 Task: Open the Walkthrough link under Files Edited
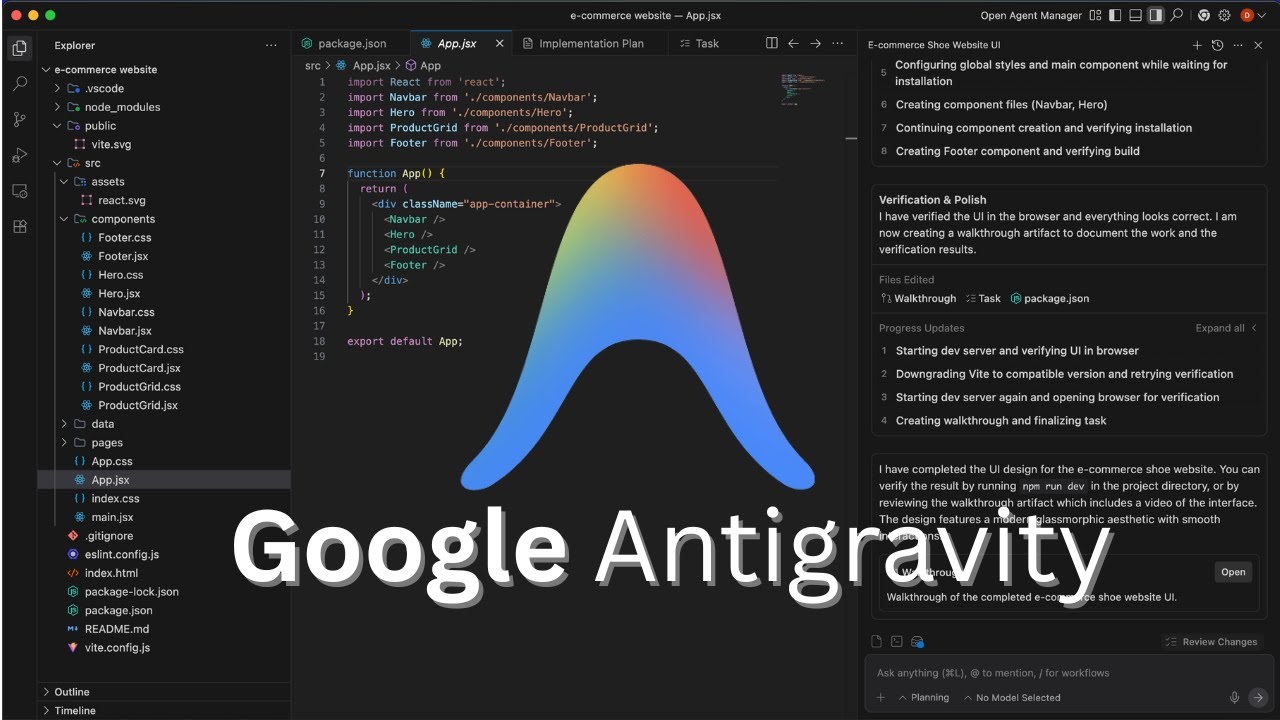tap(918, 298)
